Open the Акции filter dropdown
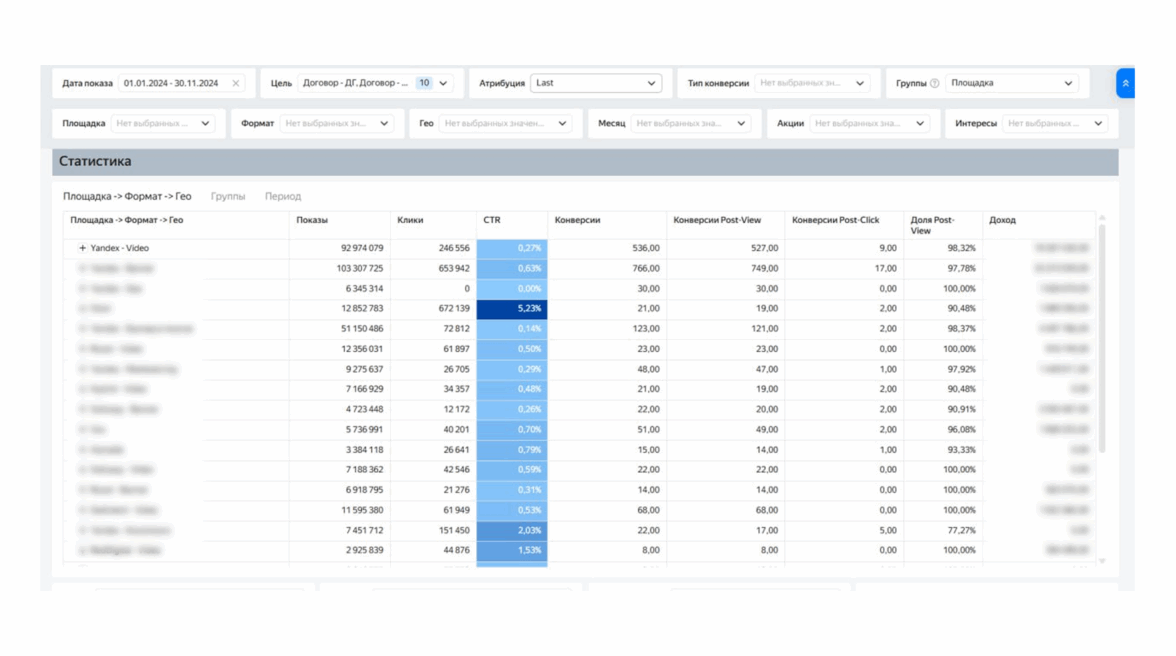The width and height of the screenshot is (1176, 656). coord(868,124)
